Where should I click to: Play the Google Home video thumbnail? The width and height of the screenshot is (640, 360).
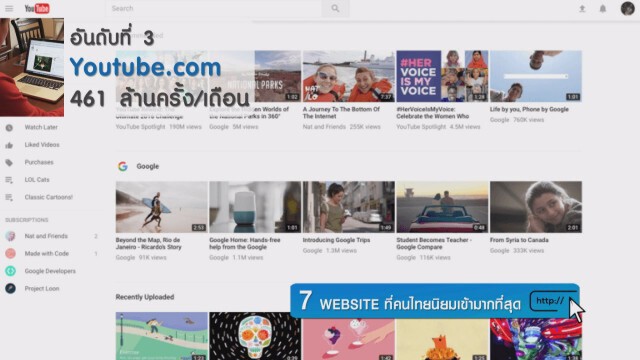255,207
